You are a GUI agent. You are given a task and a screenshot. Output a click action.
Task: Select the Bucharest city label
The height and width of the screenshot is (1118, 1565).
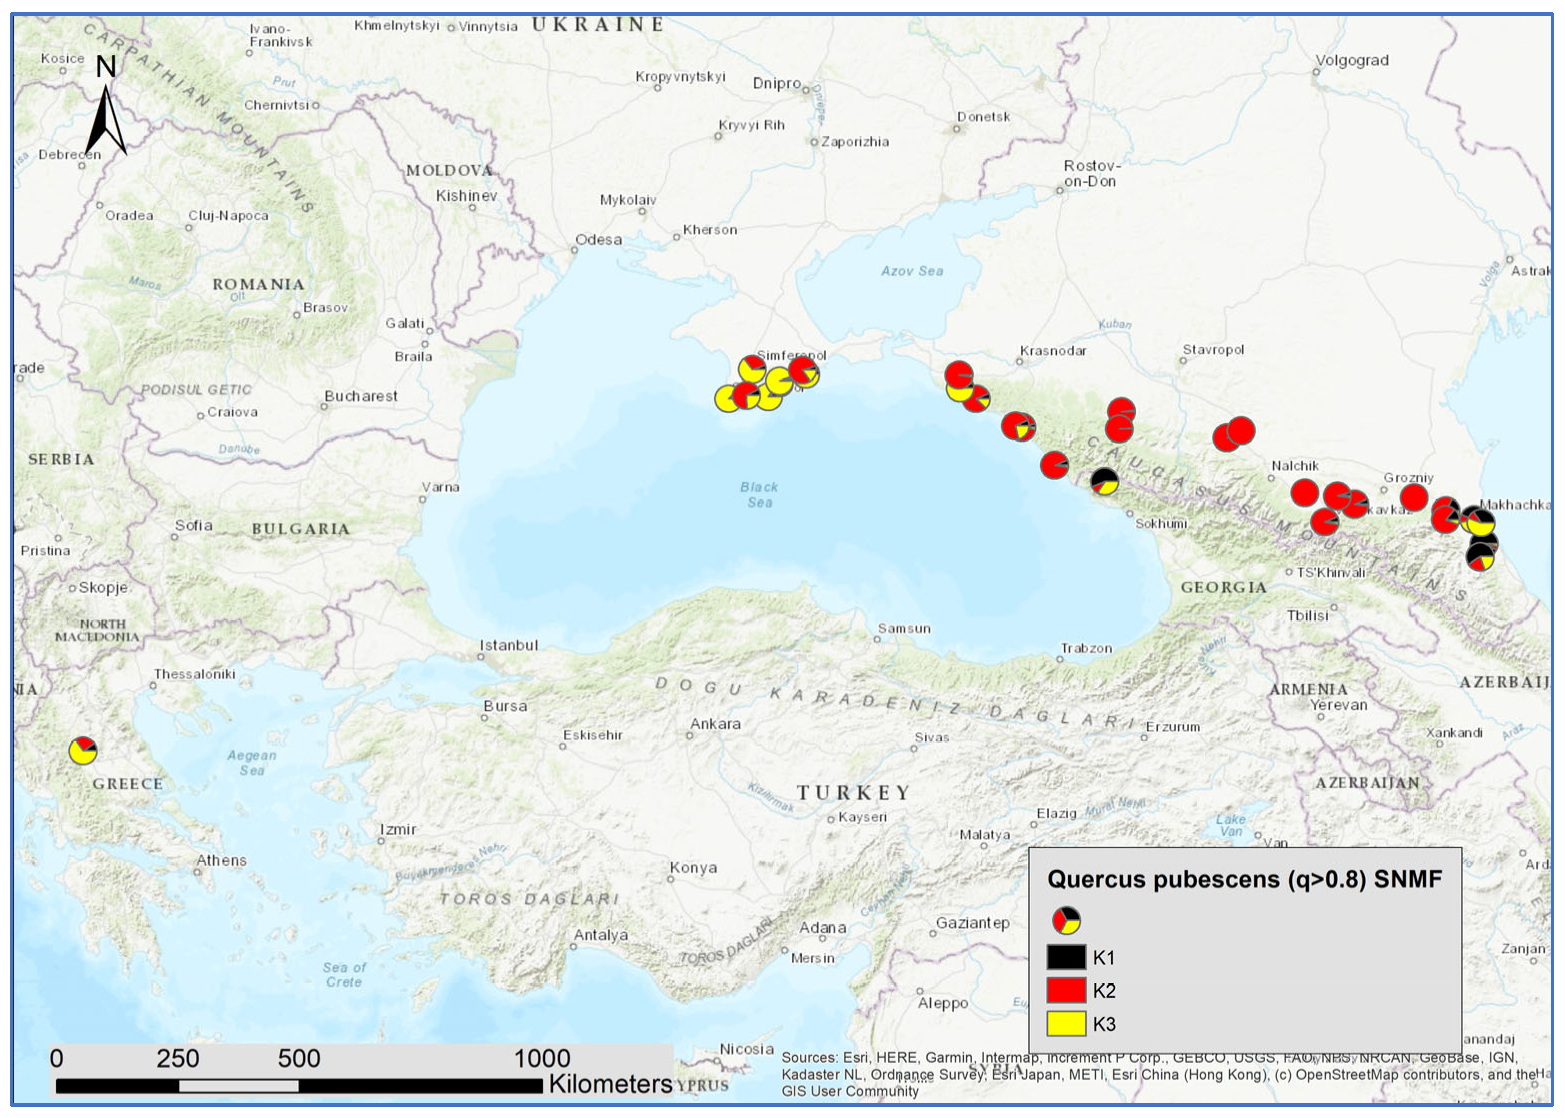click(360, 397)
